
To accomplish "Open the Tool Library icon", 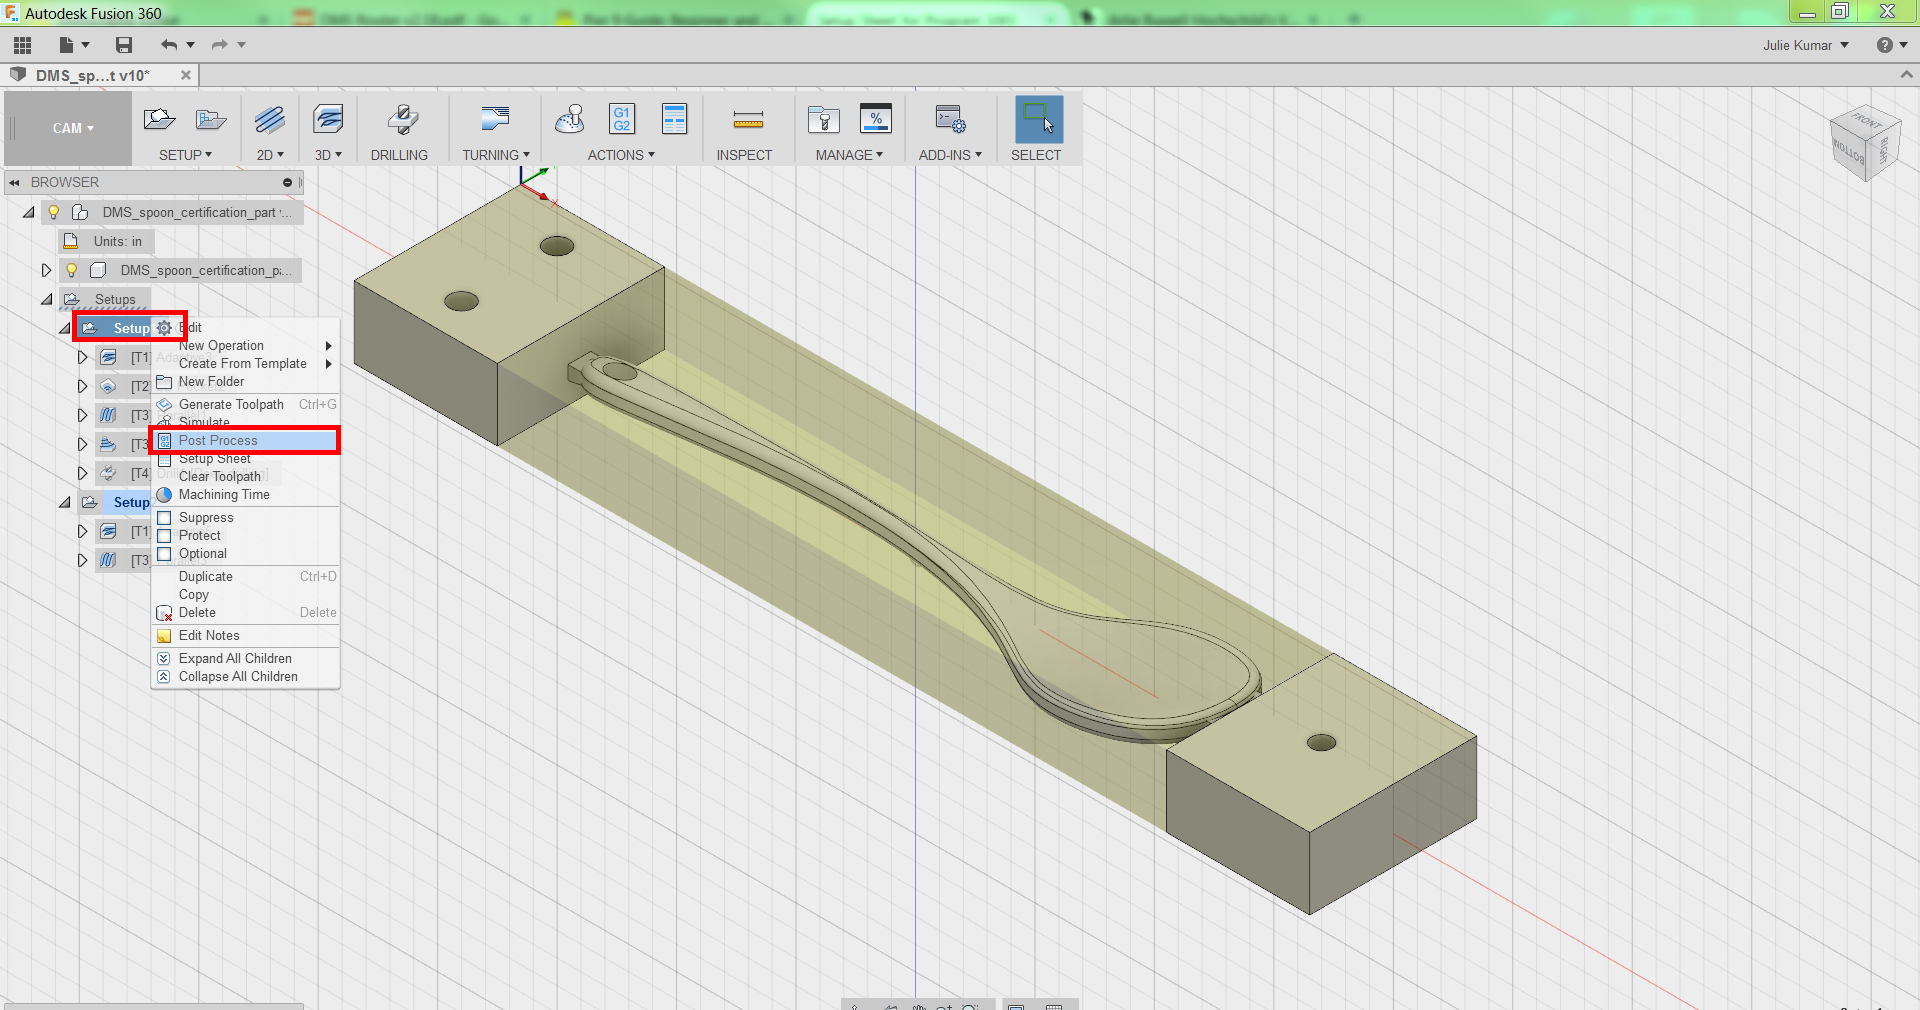I will click(823, 120).
